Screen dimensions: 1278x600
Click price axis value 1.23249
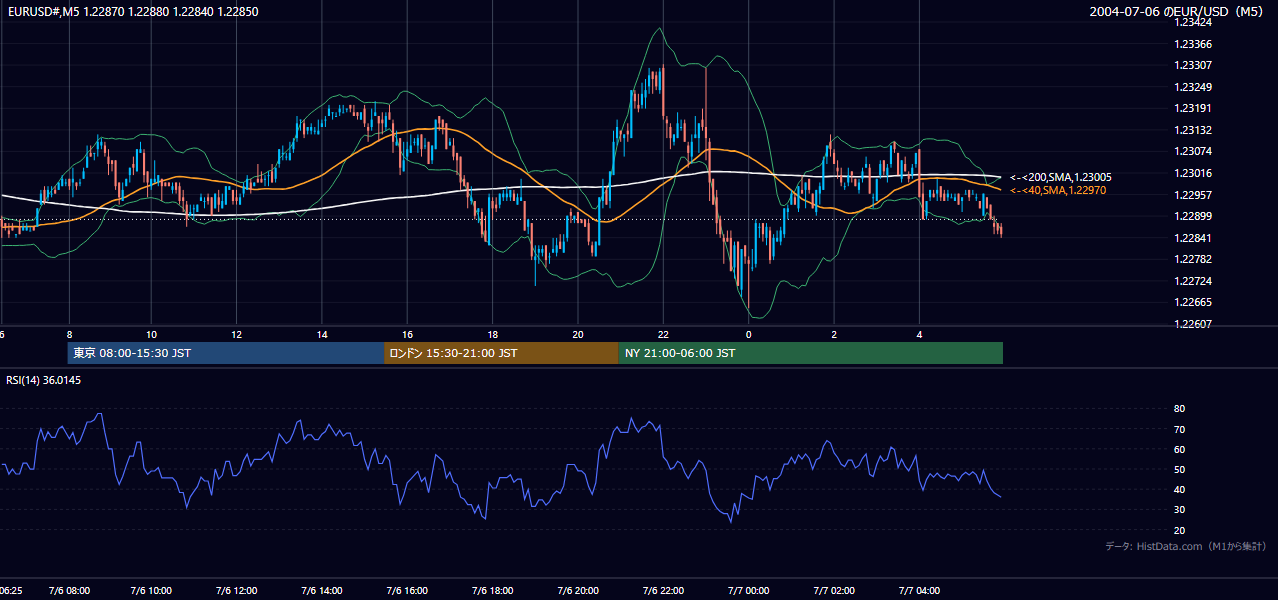pyautogui.click(x=1192, y=87)
